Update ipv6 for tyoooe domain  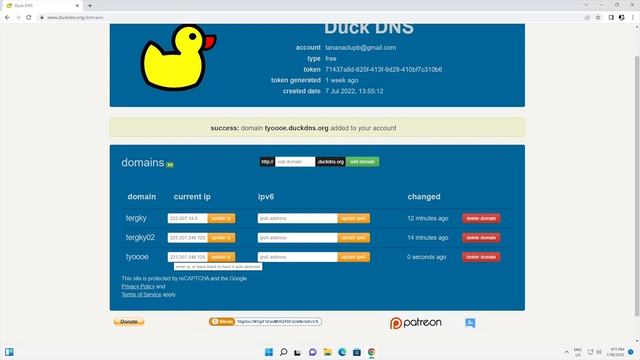(x=353, y=257)
